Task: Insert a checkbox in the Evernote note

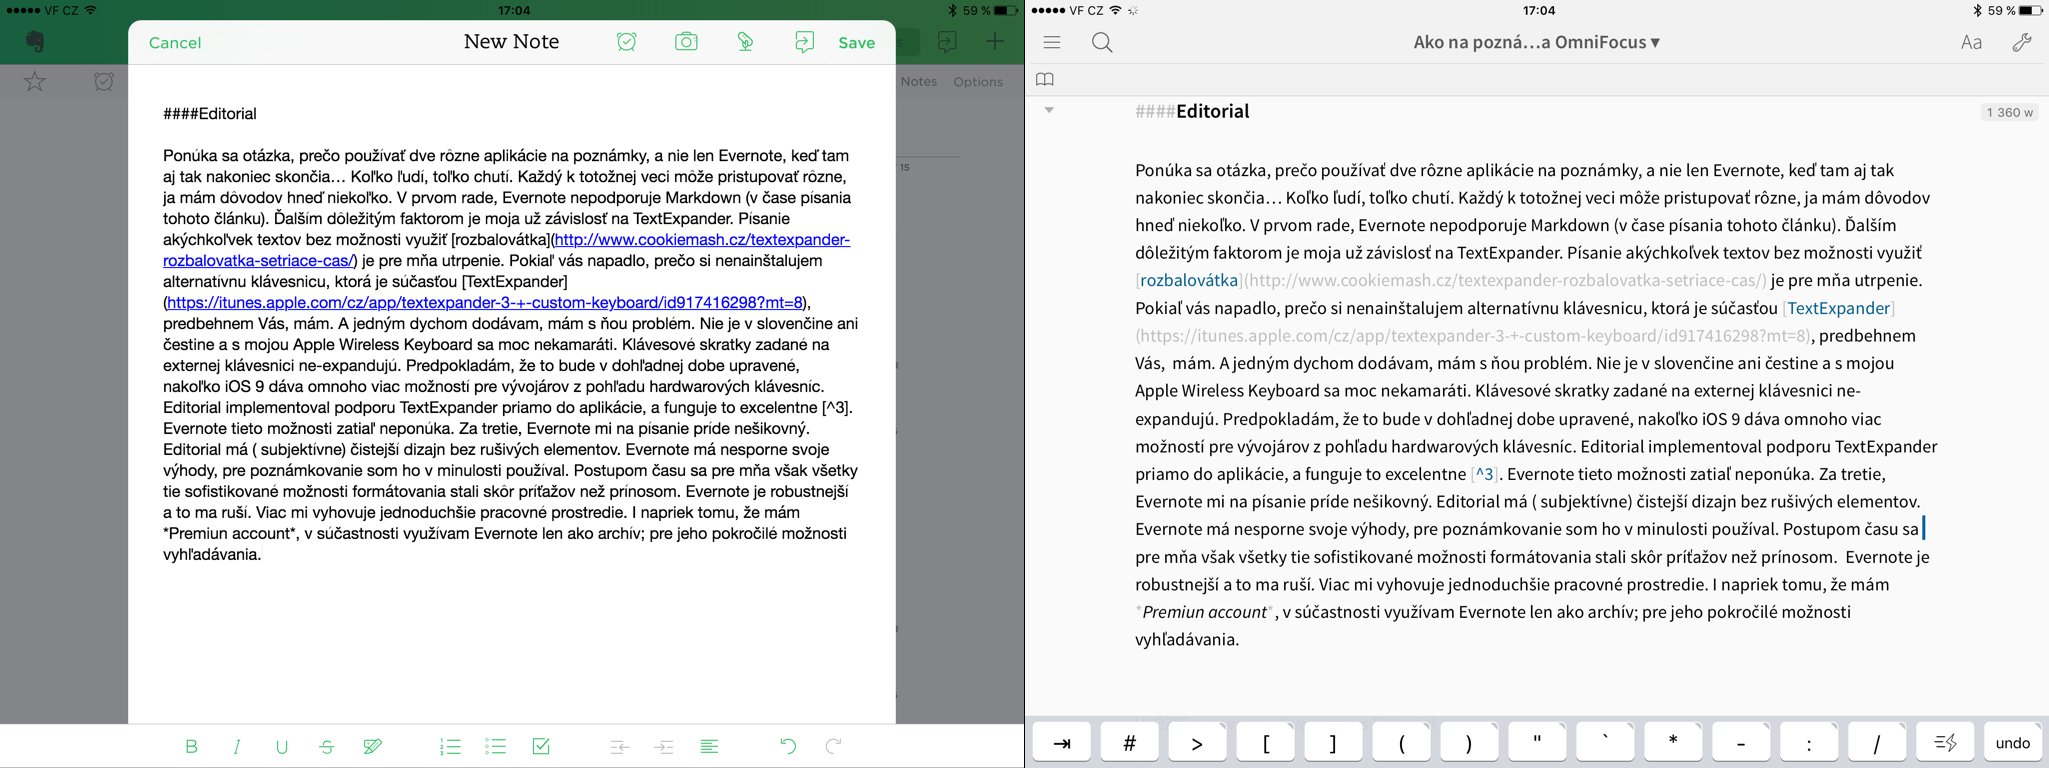Action: coord(541,746)
